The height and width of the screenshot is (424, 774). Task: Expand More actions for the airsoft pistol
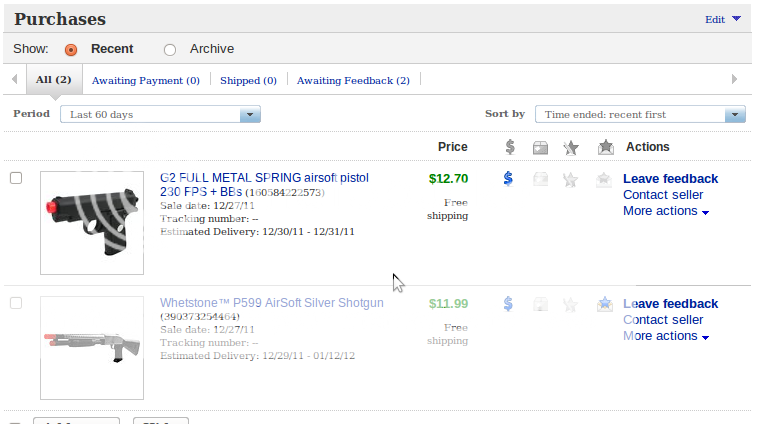pyautogui.click(x=666, y=211)
